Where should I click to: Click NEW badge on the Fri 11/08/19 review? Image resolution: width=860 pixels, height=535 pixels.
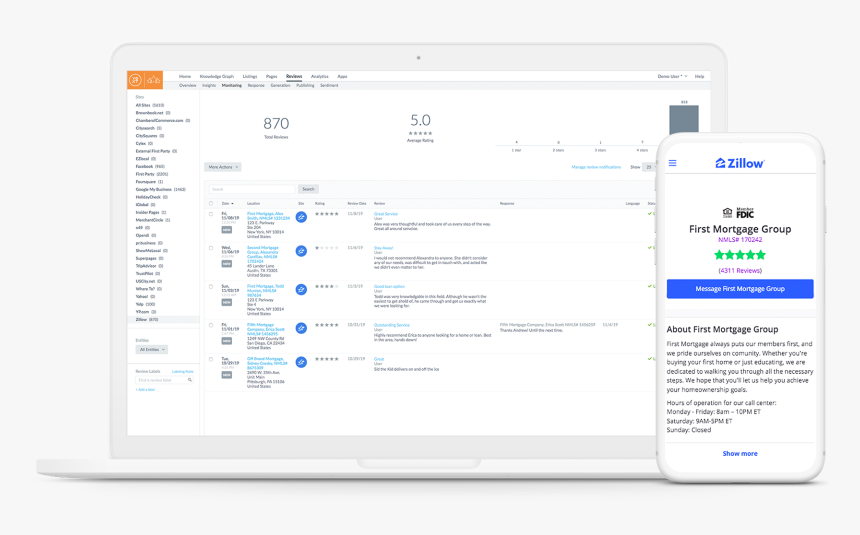click(227, 230)
